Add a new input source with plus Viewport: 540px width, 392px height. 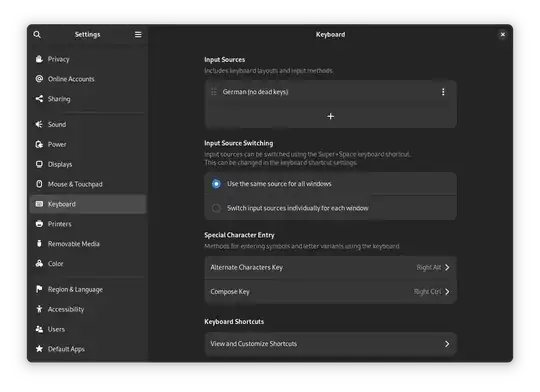tap(330, 116)
